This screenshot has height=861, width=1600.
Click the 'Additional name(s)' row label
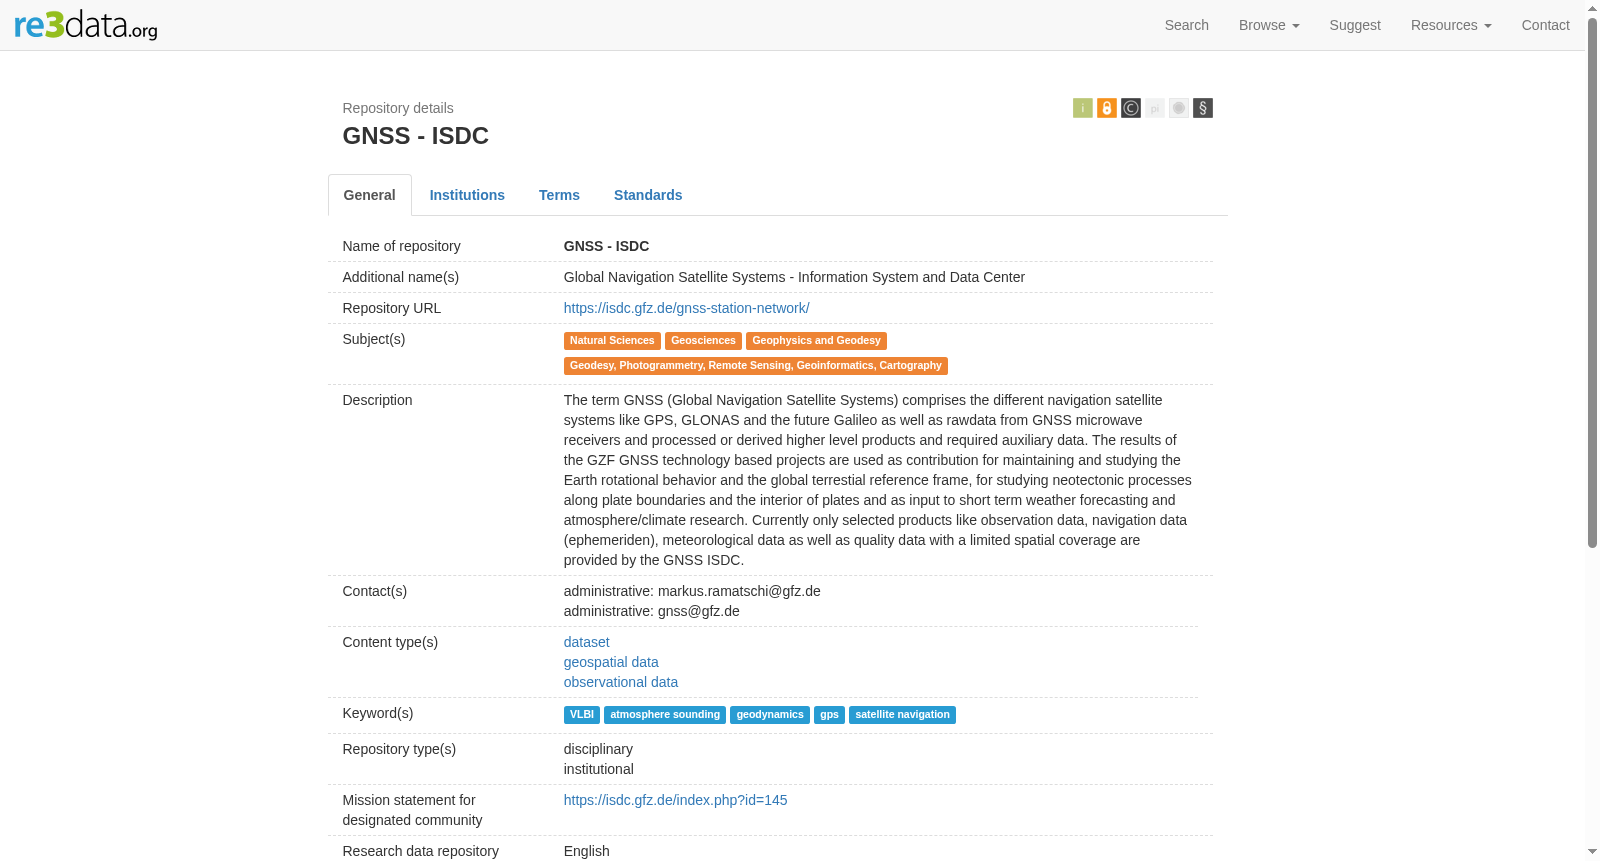[401, 277]
